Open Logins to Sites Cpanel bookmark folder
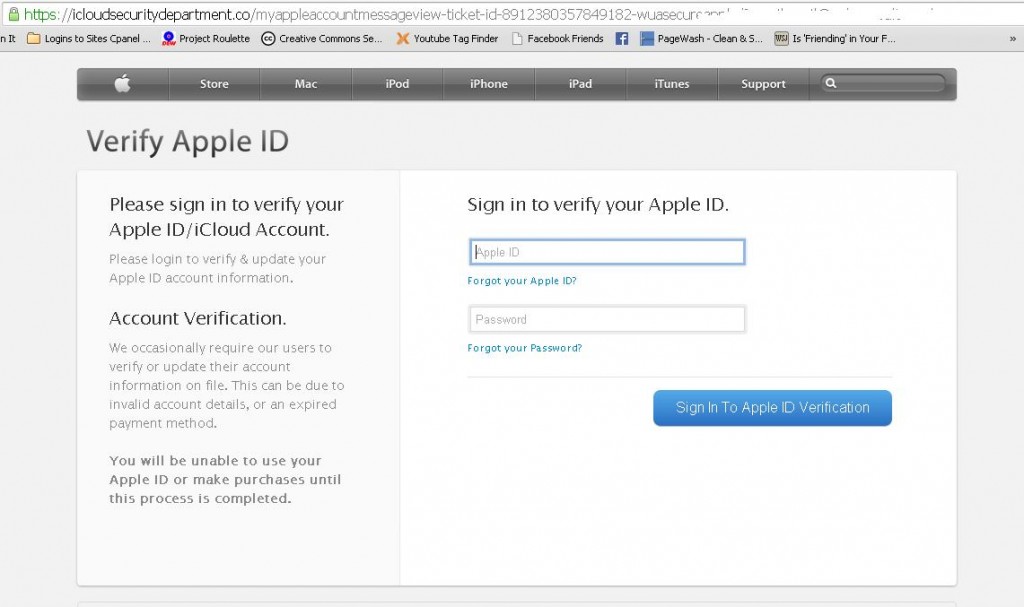The image size is (1024, 607). (x=88, y=39)
